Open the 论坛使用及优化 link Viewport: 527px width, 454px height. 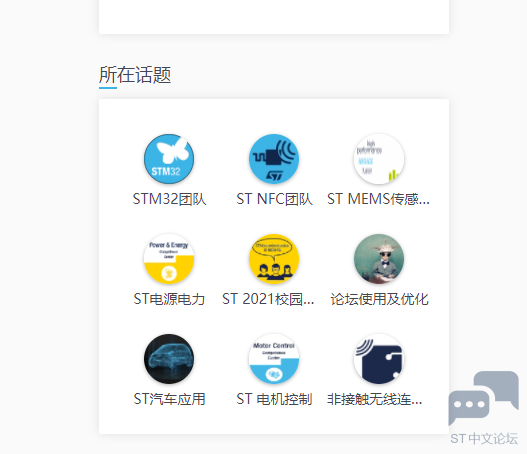tap(379, 299)
